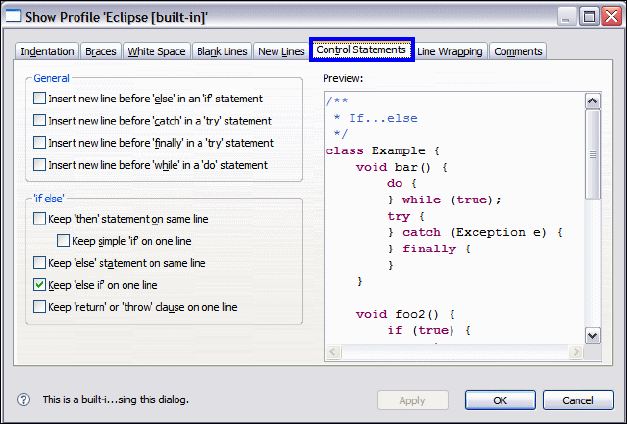The height and width of the screenshot is (424, 627).
Task: Select the New Lines tab
Action: point(281,51)
